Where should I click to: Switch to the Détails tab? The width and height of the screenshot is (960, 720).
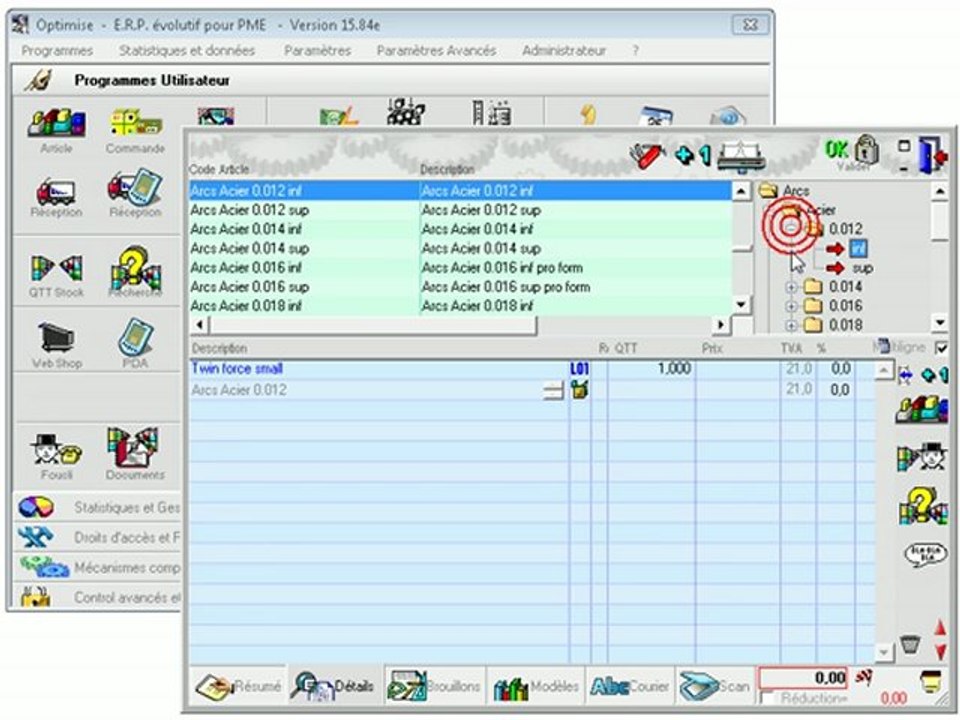(x=334, y=686)
